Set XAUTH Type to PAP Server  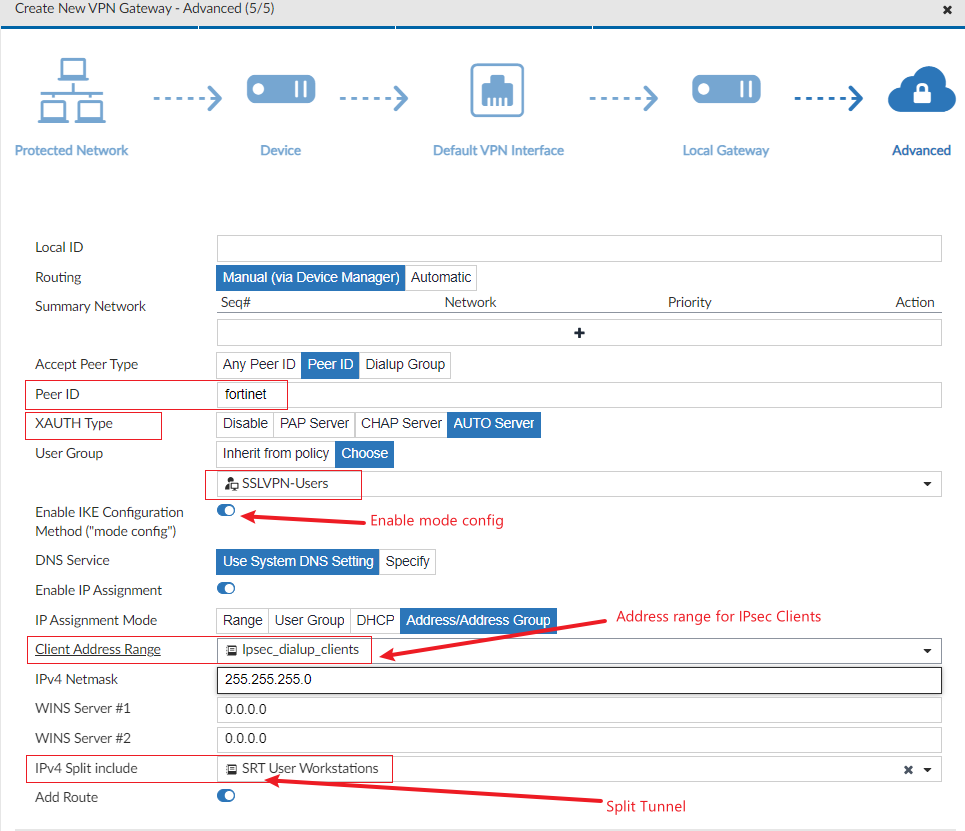pyautogui.click(x=314, y=424)
